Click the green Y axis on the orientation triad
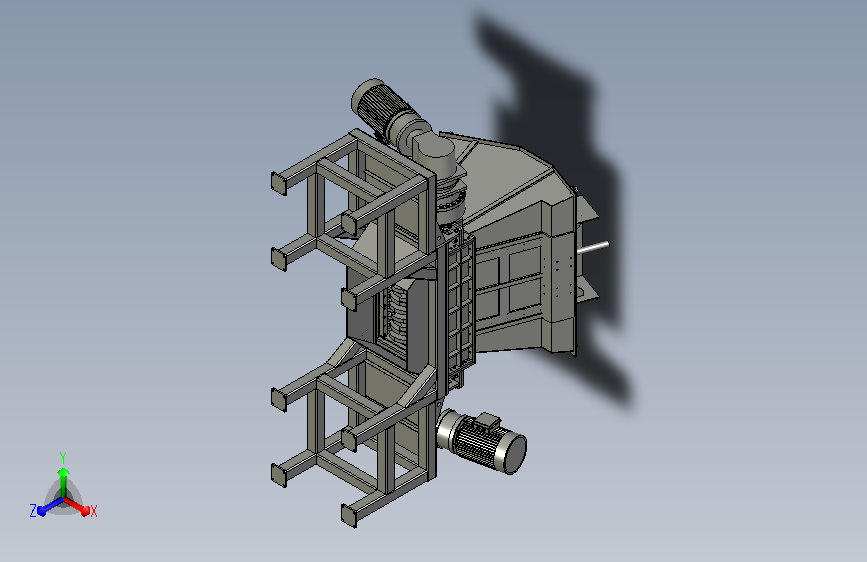867x562 pixels. [63, 480]
